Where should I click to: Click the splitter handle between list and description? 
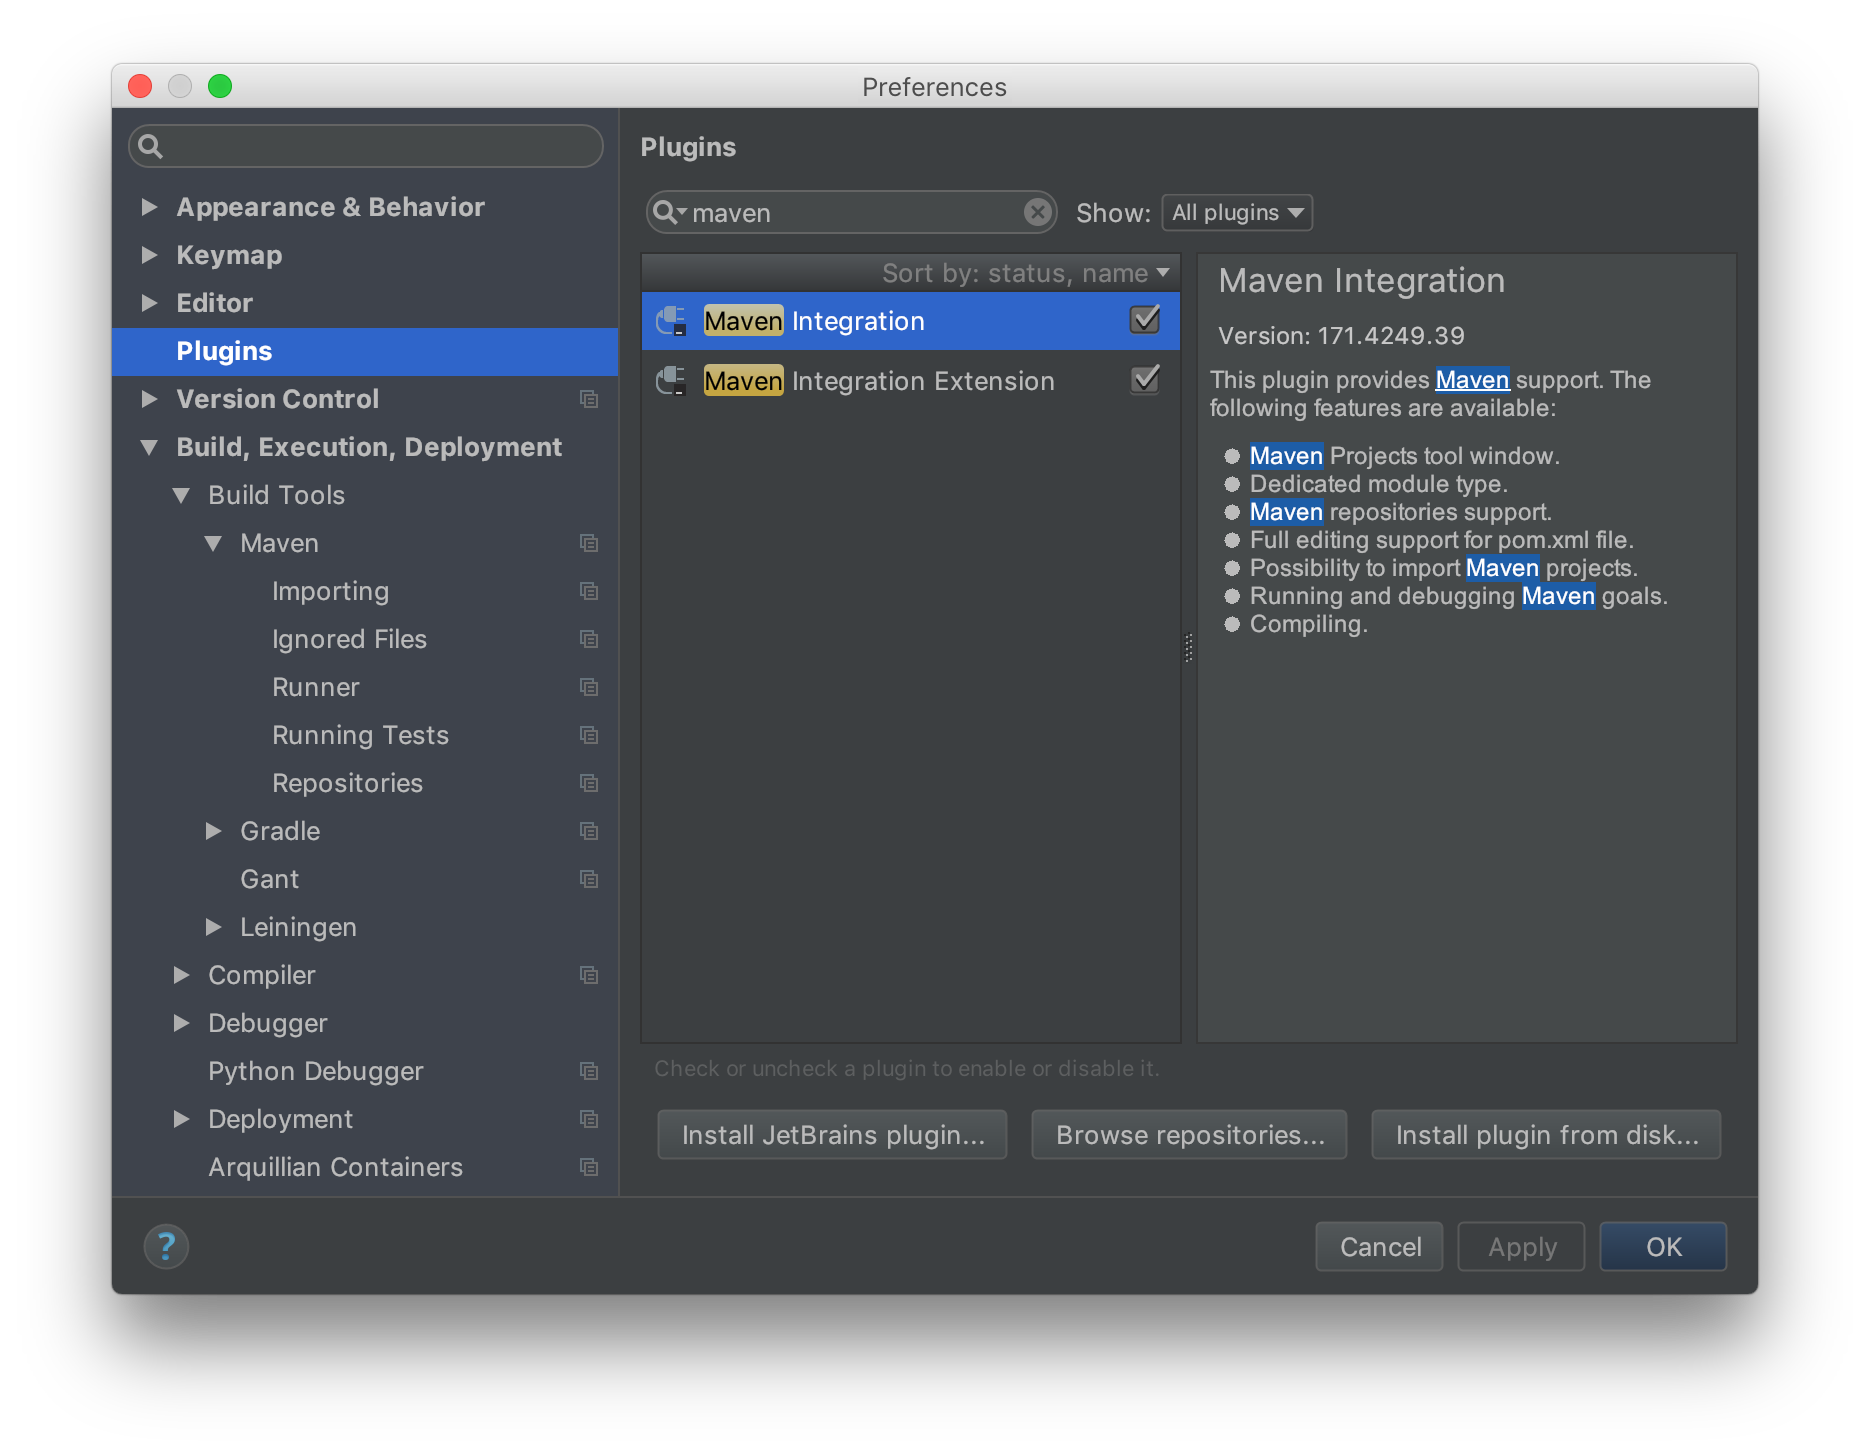point(1189,648)
